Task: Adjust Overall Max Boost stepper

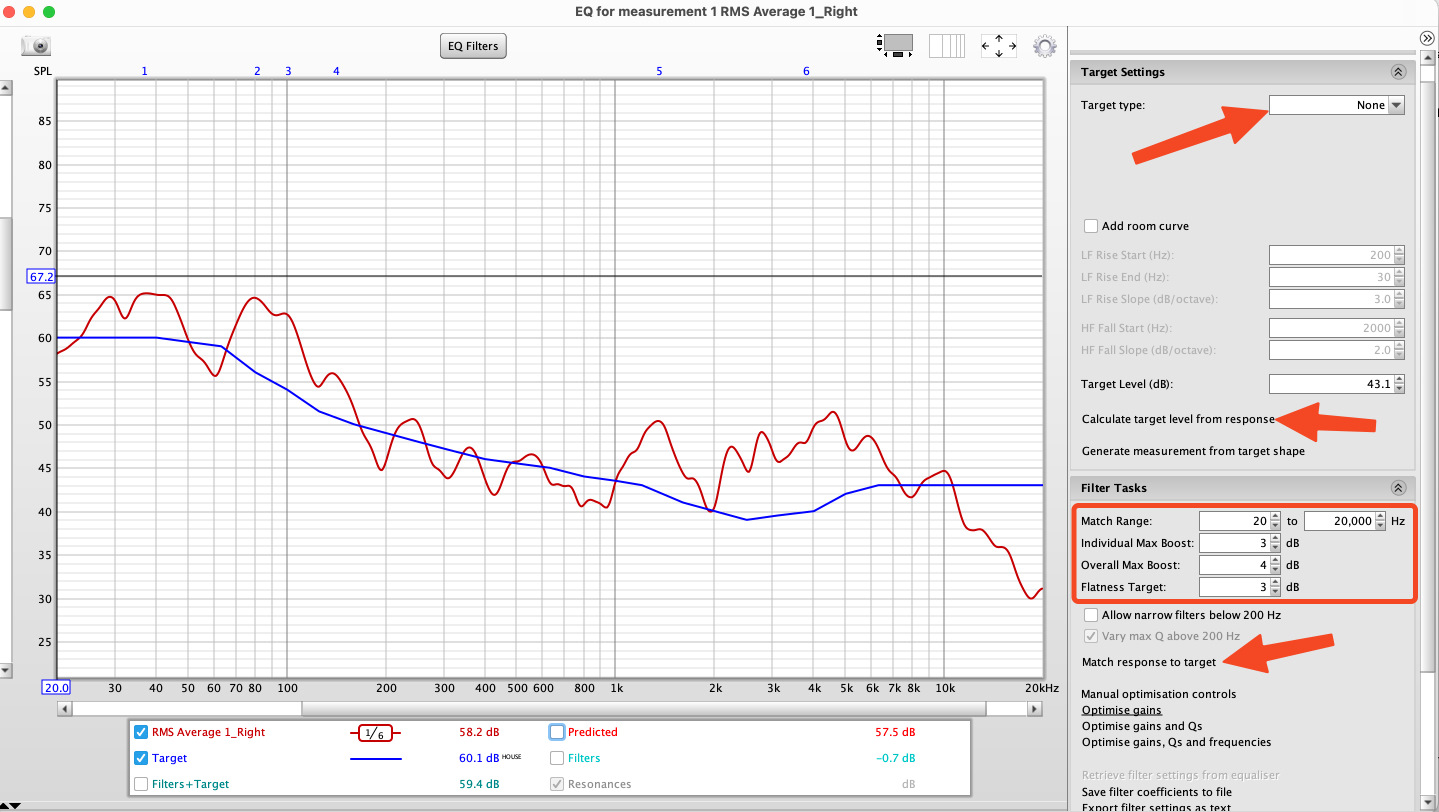Action: pos(1274,565)
